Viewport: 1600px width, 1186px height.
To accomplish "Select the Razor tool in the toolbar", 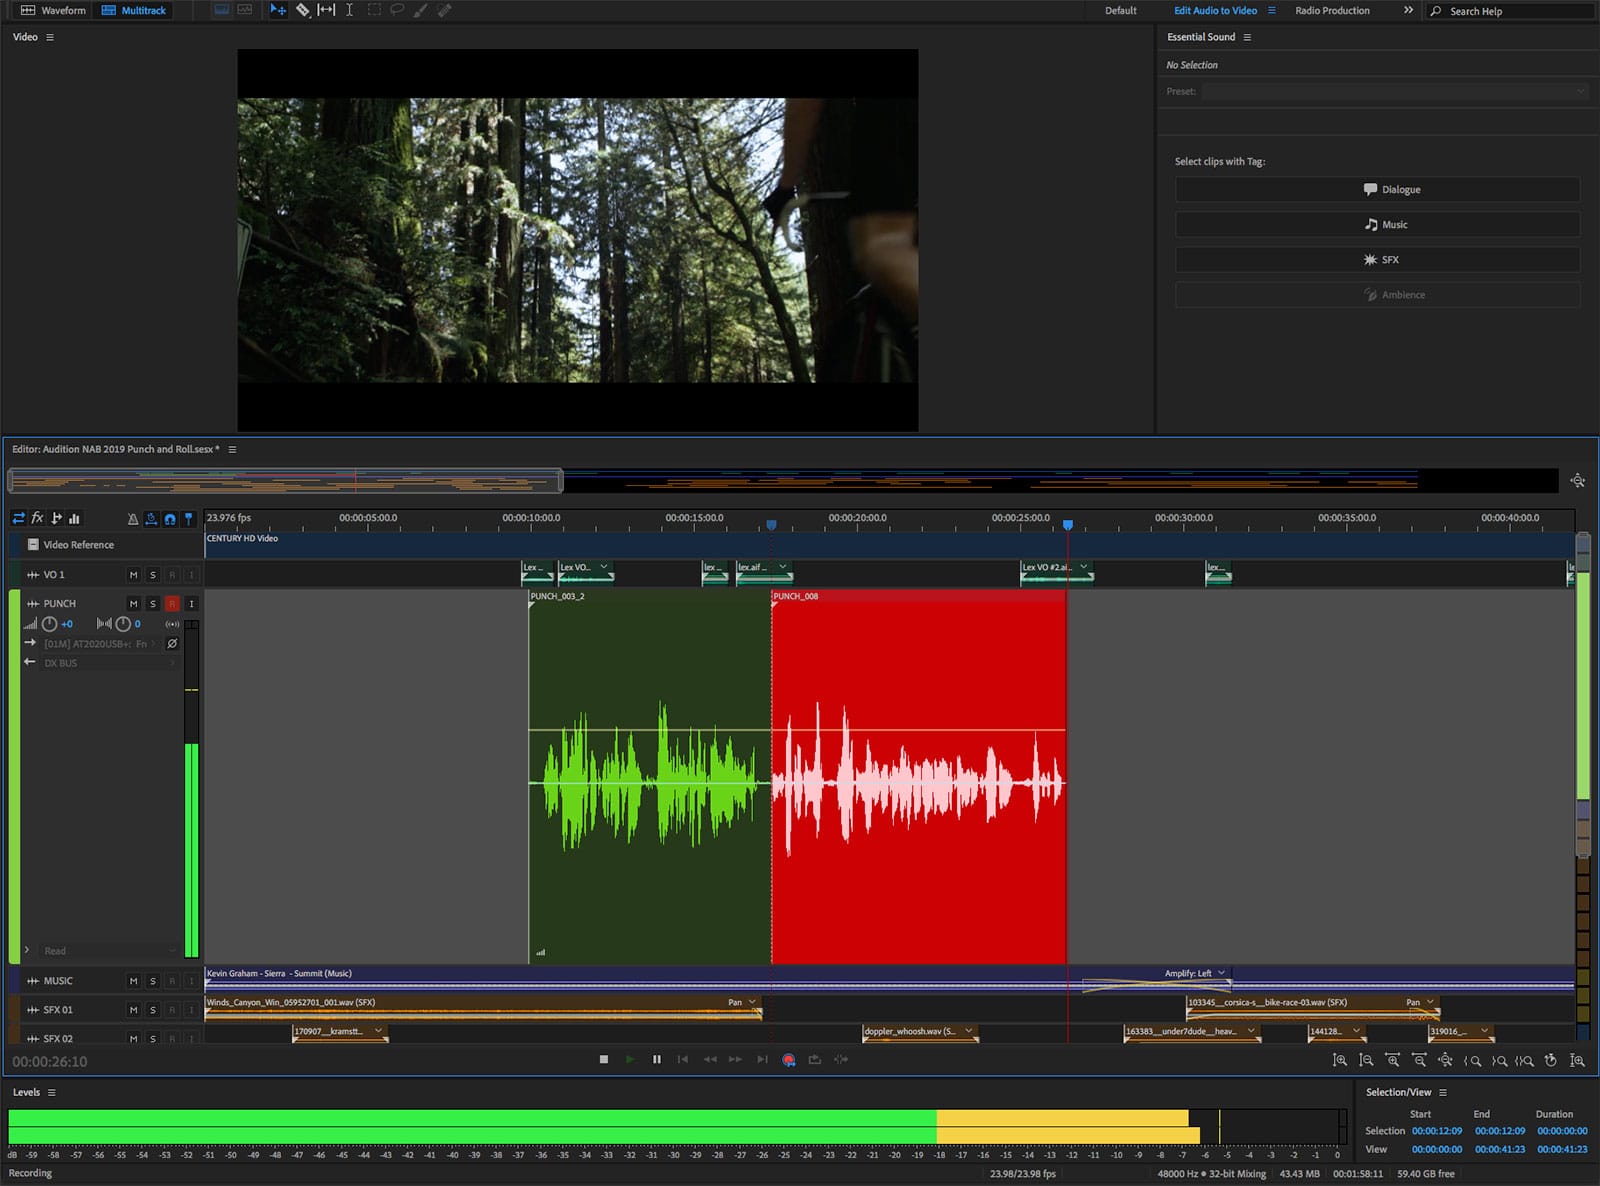I will point(302,10).
